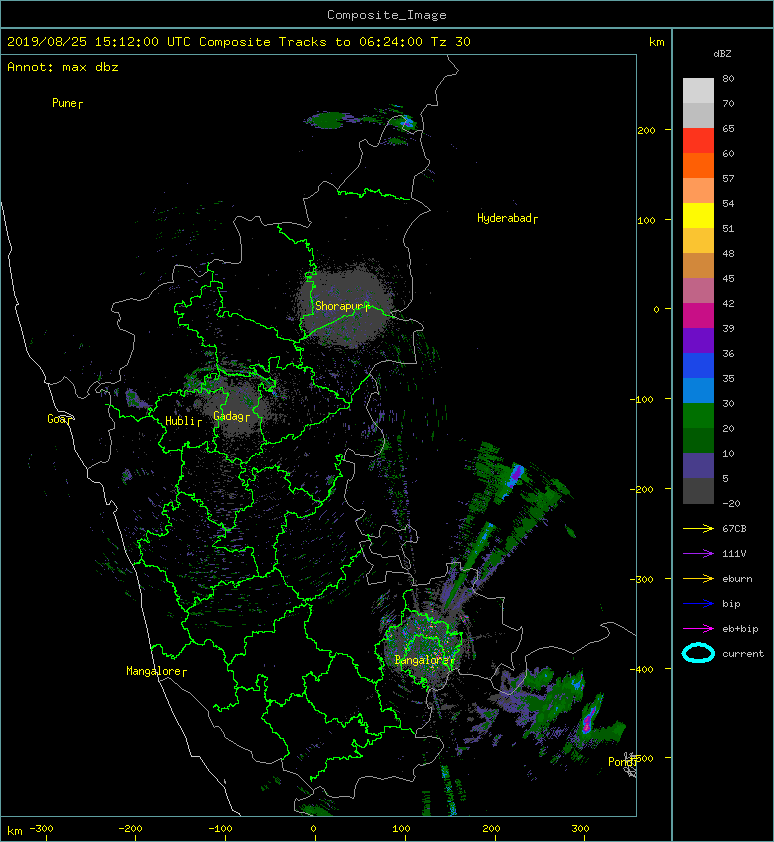Image resolution: width=774 pixels, height=842 pixels.
Task: Select the red swatch between 65 and 60
Action: point(698,141)
